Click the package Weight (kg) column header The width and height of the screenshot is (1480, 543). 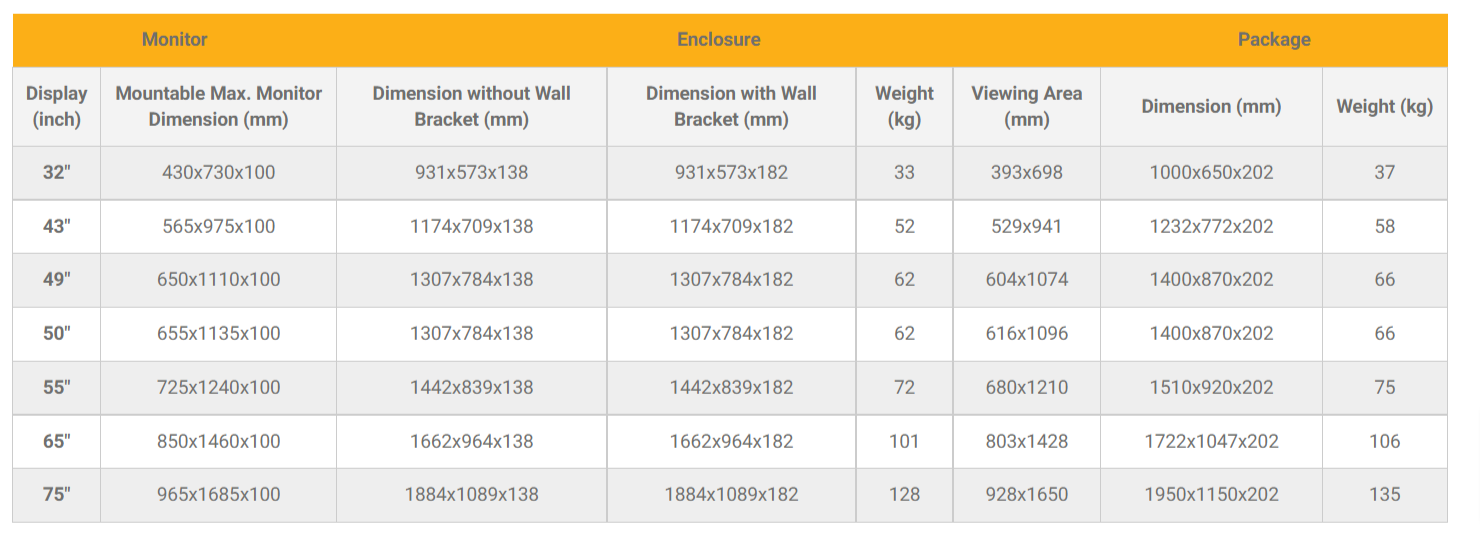click(x=1384, y=107)
